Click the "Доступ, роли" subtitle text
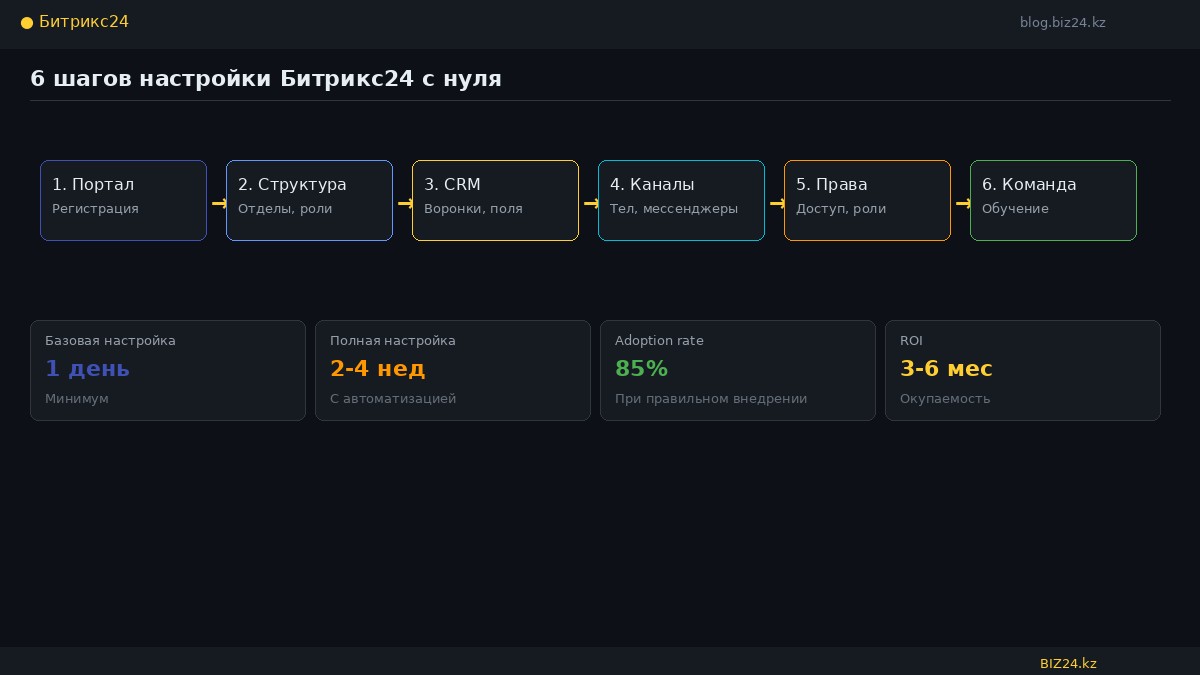 pyautogui.click(x=841, y=209)
